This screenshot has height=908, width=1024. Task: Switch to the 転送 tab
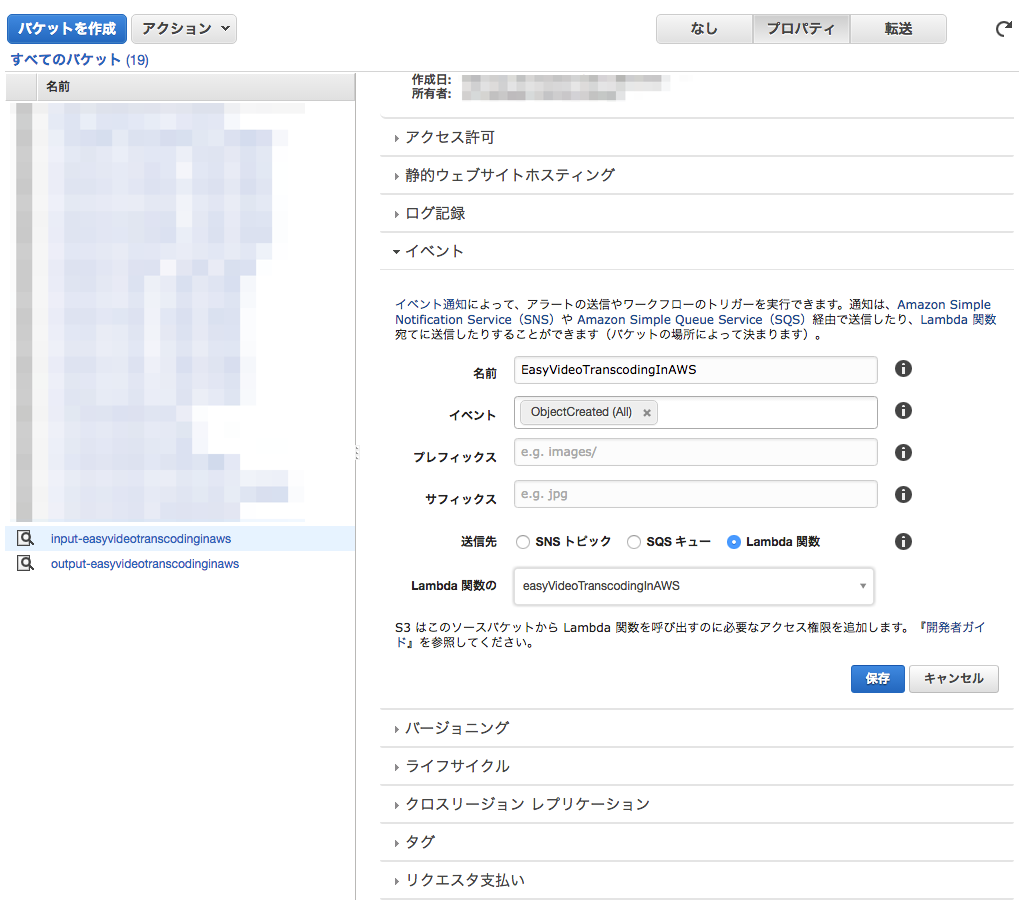coord(897,29)
